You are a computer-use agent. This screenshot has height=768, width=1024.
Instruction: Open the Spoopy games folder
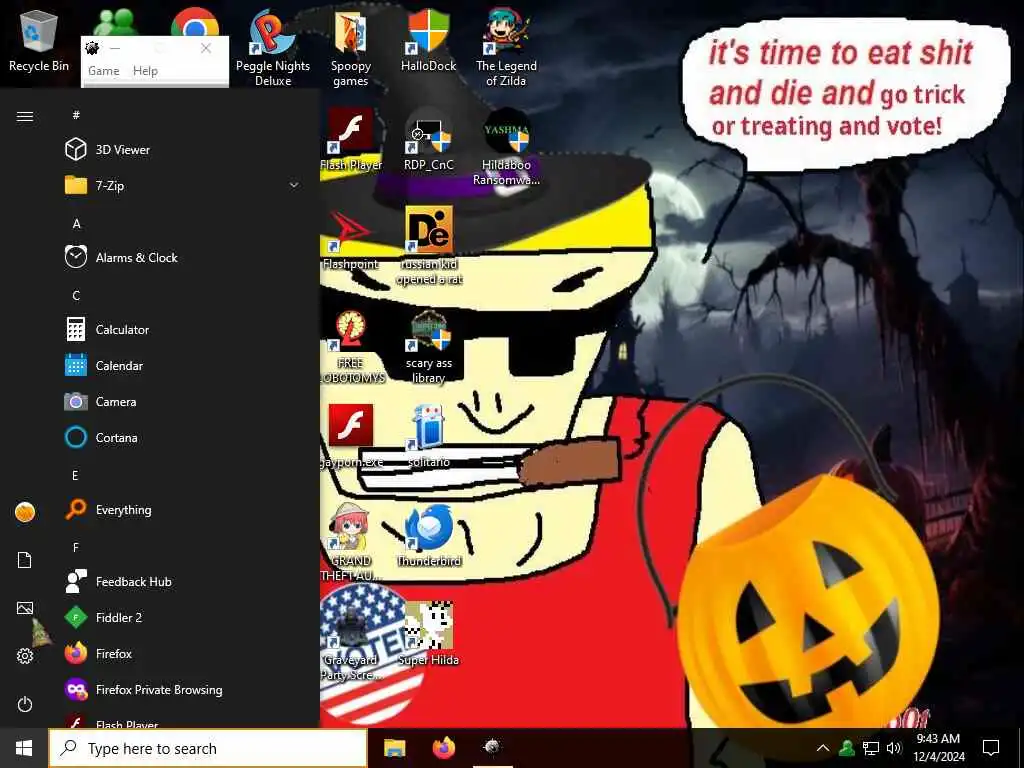(351, 48)
